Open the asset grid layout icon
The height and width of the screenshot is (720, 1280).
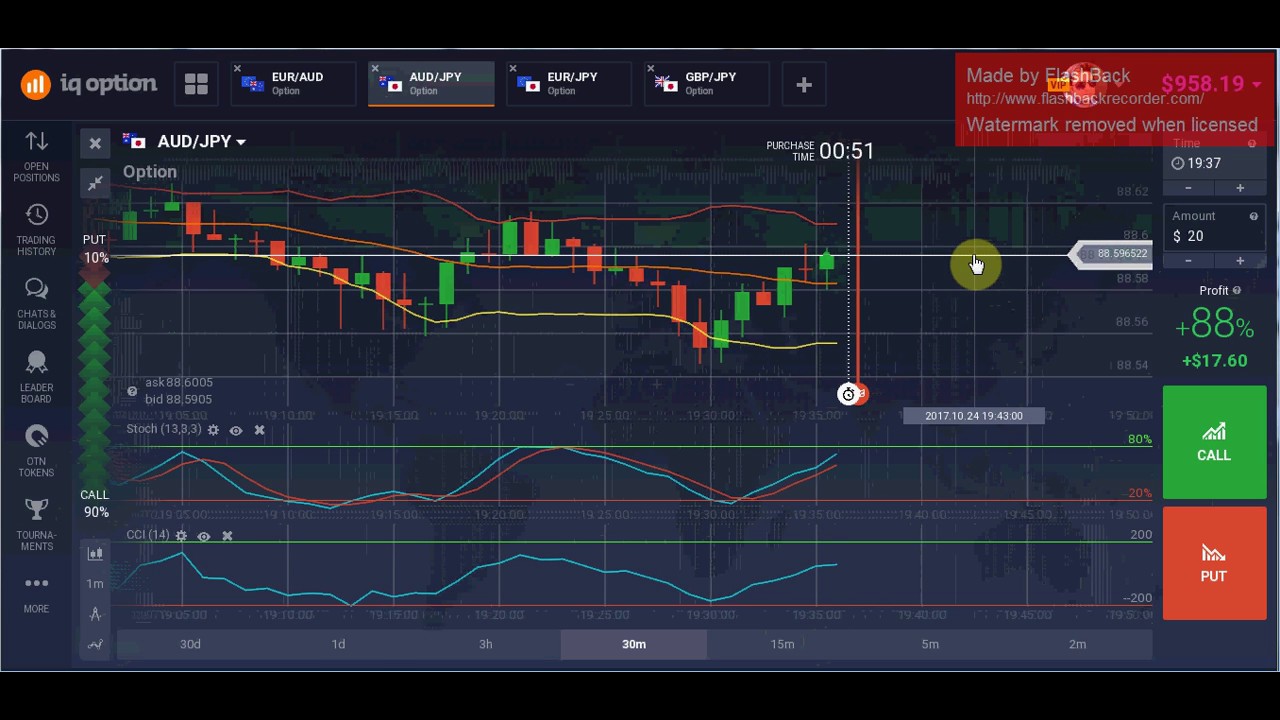click(x=196, y=84)
